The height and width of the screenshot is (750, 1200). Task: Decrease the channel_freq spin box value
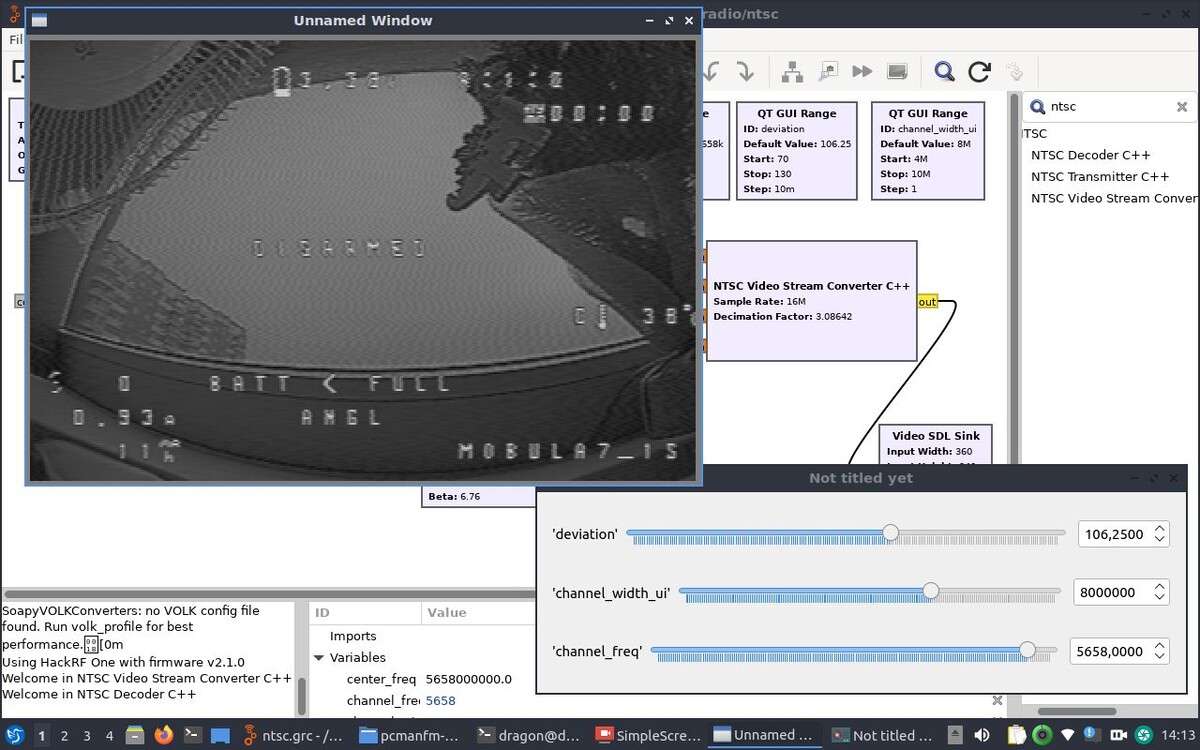1159,657
